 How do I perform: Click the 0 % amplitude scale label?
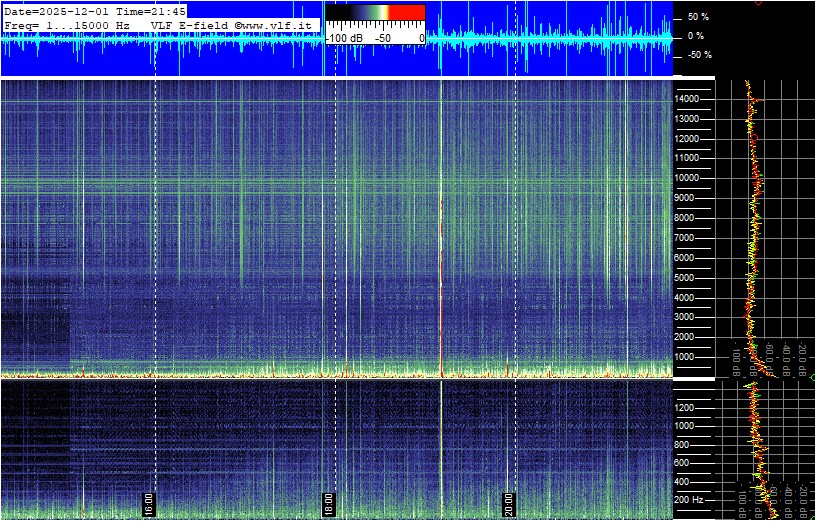[695, 36]
